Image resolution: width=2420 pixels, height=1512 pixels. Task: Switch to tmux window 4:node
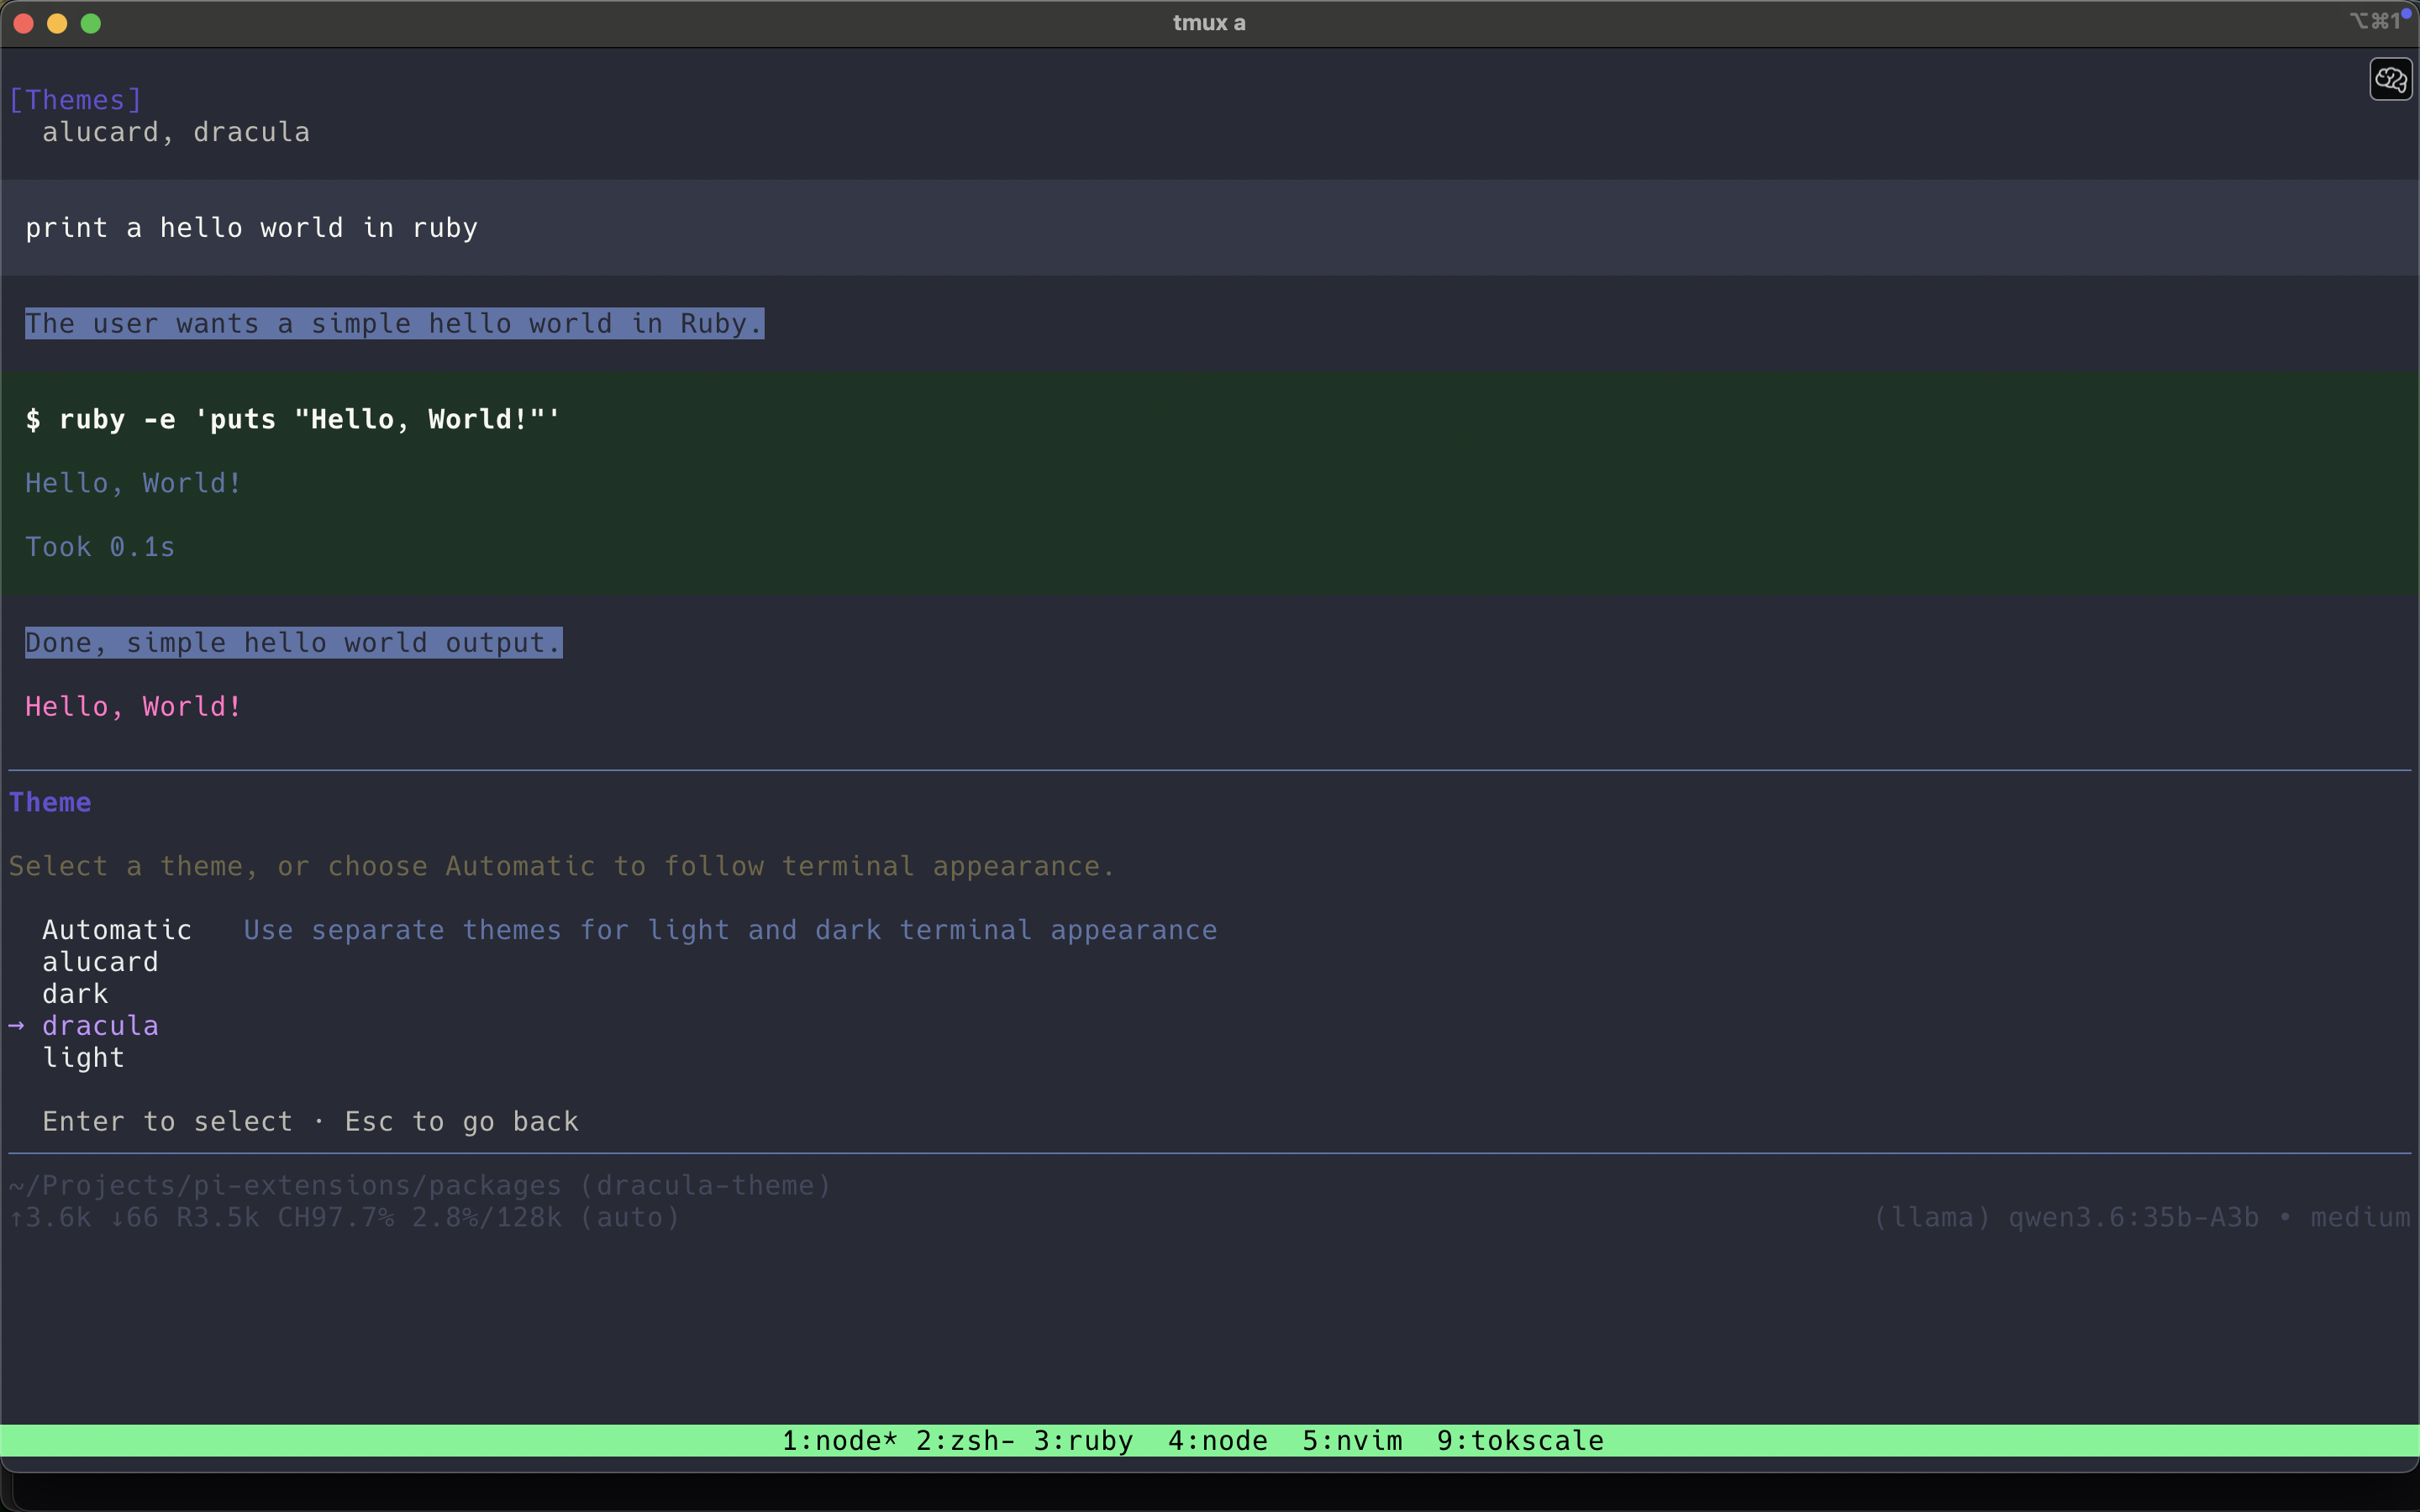coord(1218,1441)
